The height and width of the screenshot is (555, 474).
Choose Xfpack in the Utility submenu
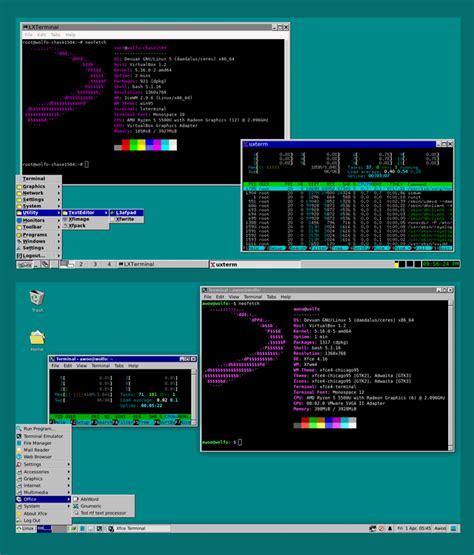tap(85, 225)
